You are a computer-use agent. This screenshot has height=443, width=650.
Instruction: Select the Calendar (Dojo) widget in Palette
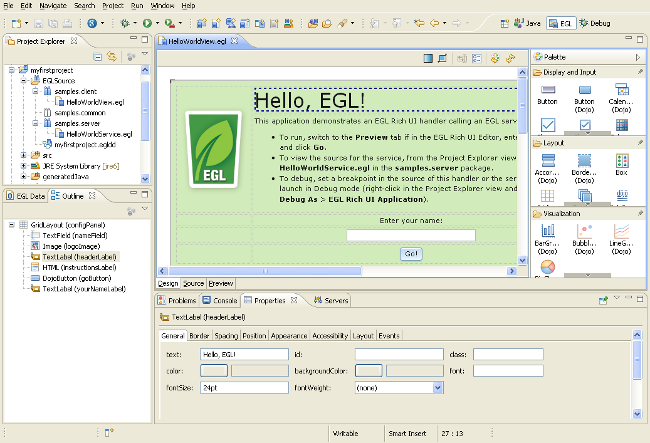pos(621,98)
